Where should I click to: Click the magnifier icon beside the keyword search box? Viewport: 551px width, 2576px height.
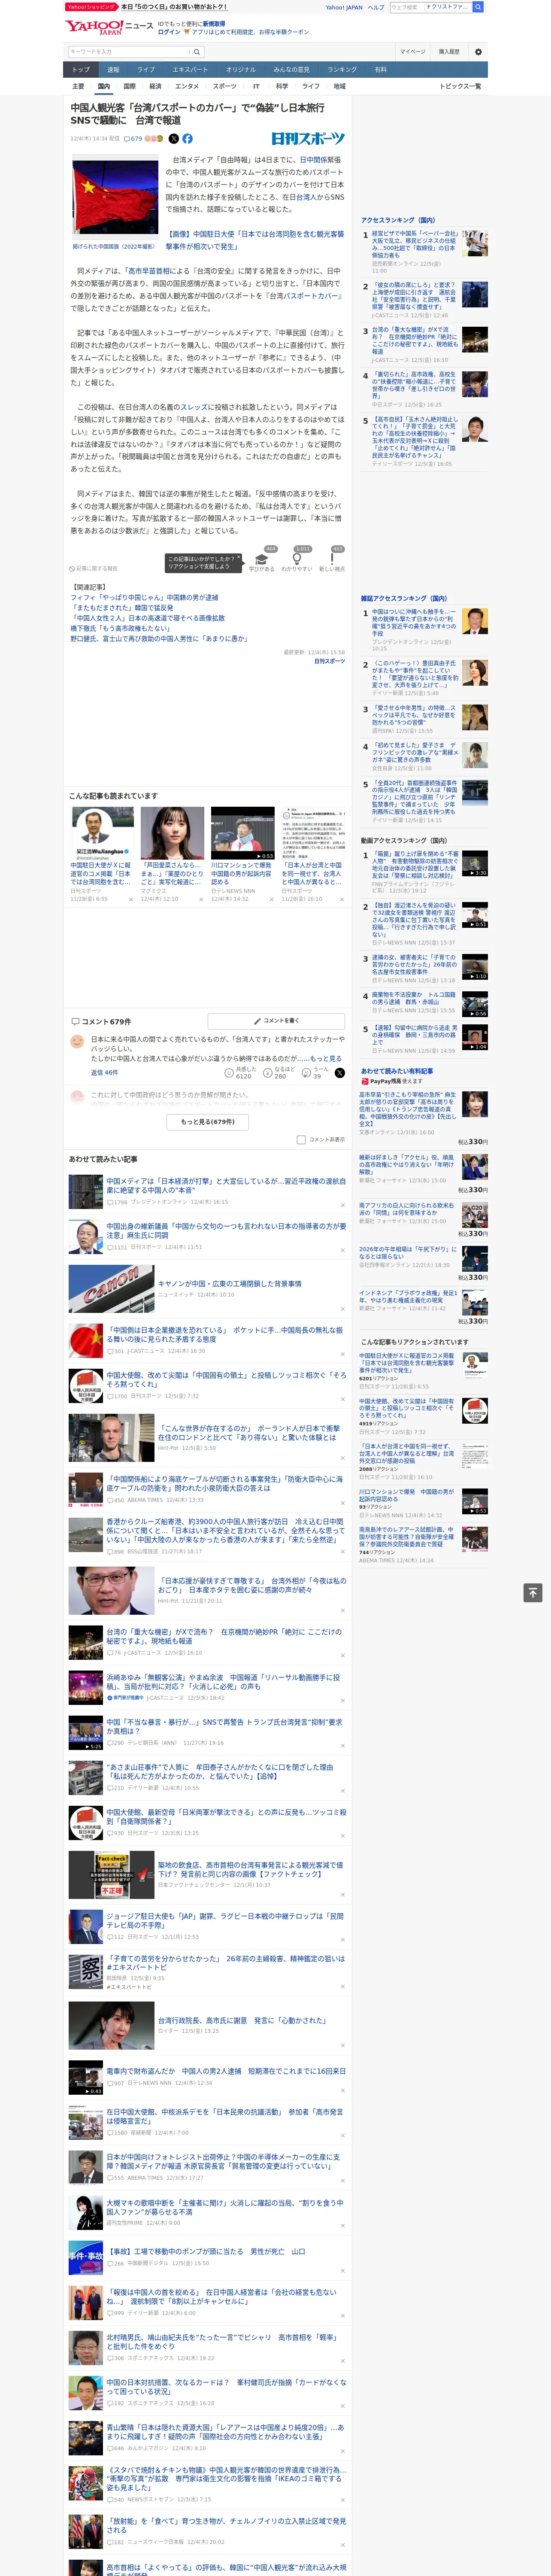[x=197, y=51]
